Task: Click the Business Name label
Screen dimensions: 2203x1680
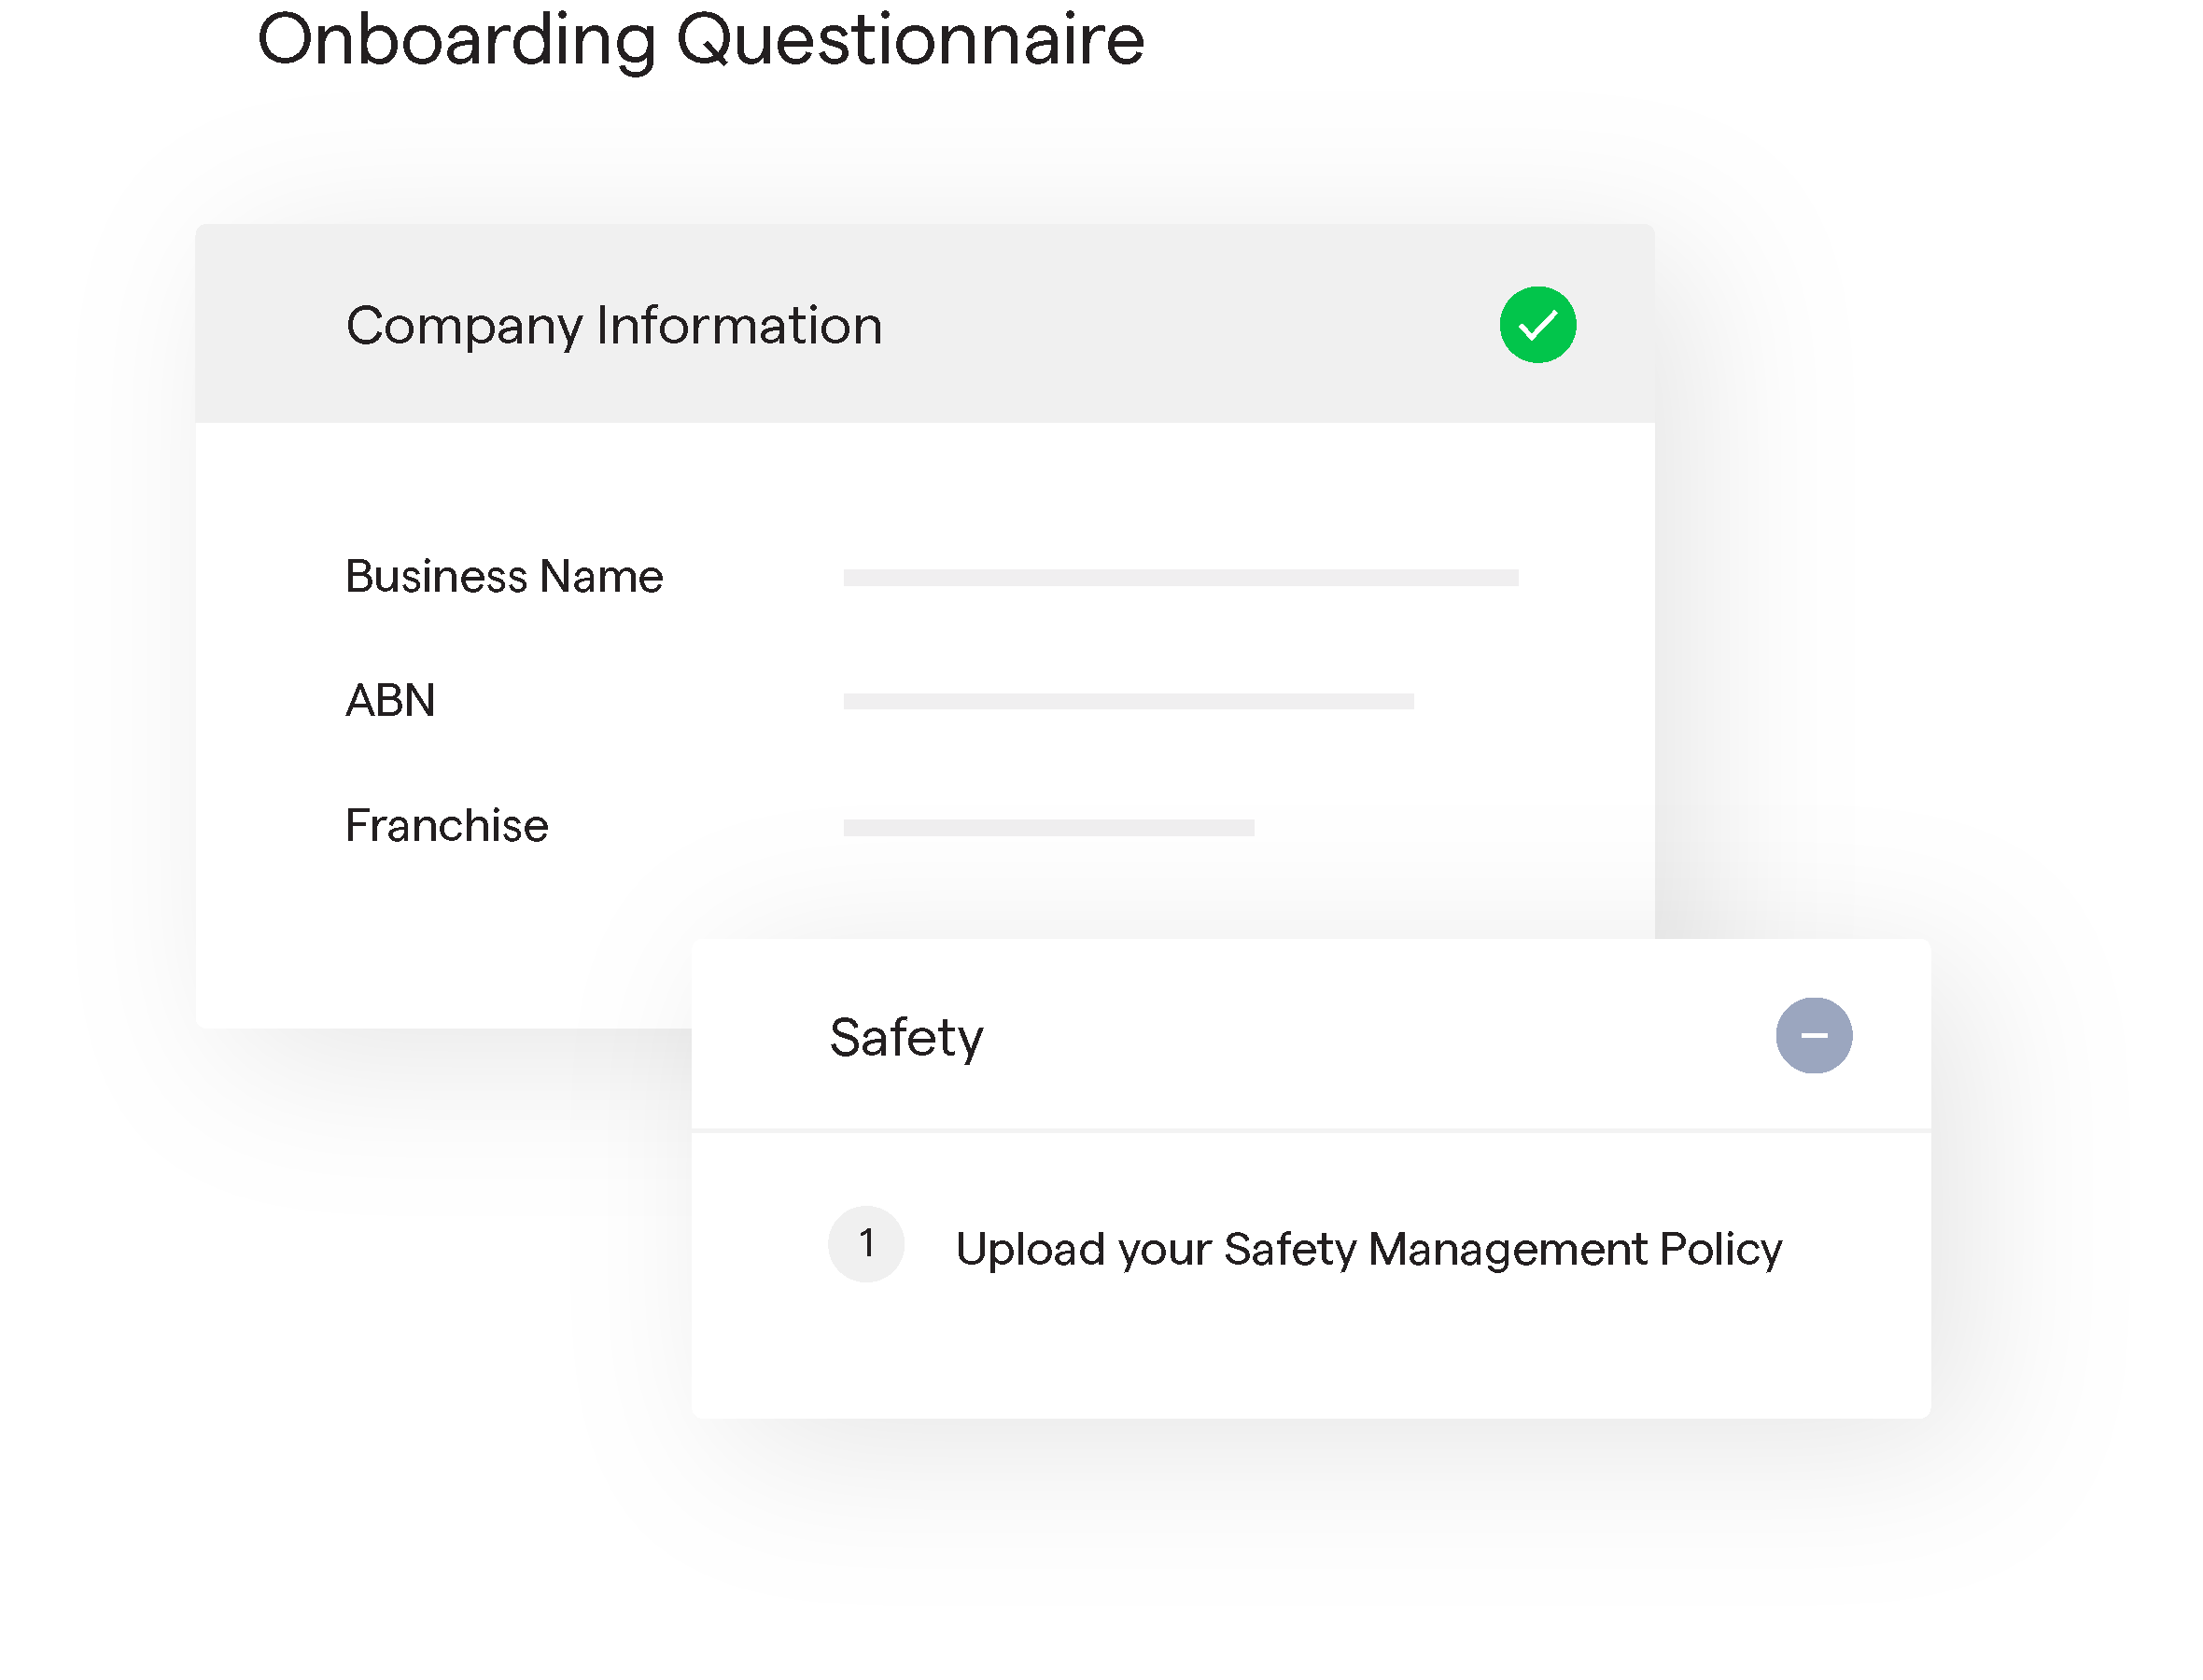Action: (504, 577)
